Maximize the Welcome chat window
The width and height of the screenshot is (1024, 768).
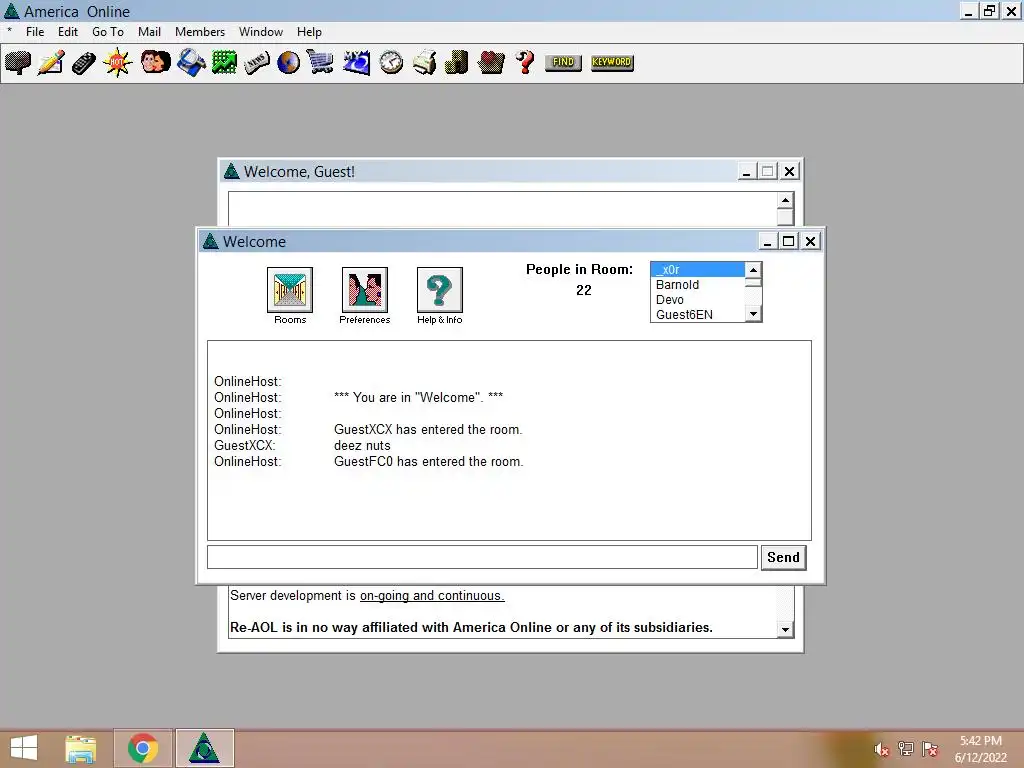788,242
